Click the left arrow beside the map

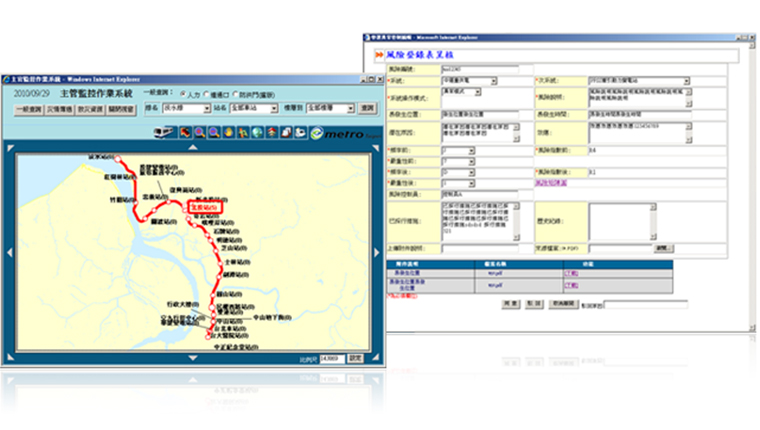click(x=9, y=250)
